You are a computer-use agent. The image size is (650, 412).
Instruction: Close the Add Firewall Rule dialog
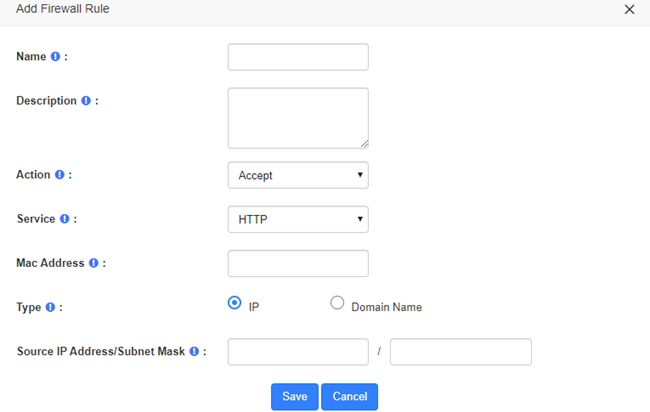click(x=629, y=9)
